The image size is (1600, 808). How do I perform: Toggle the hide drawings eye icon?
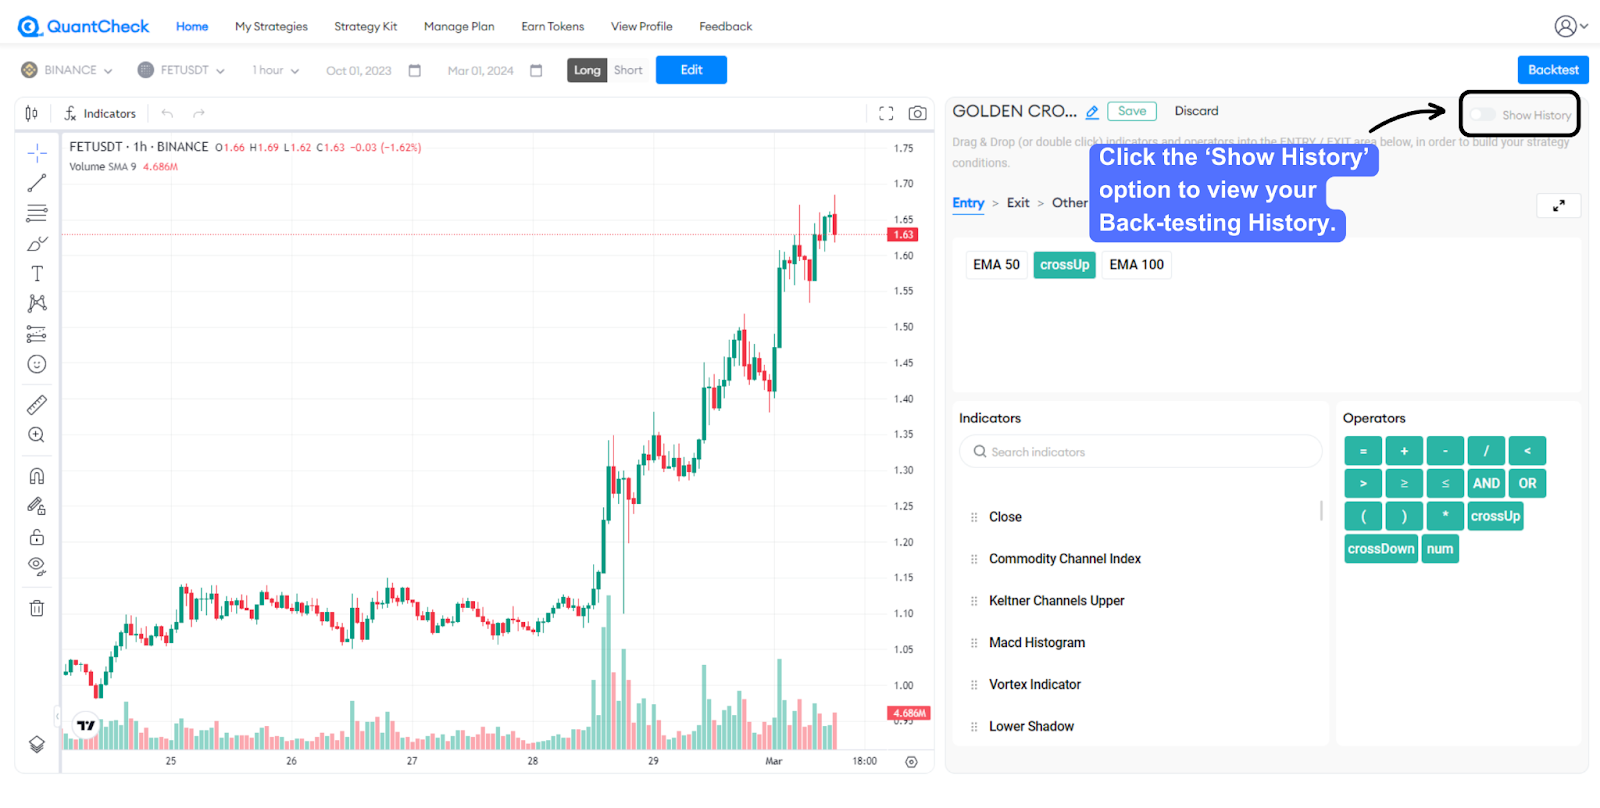[37, 567]
